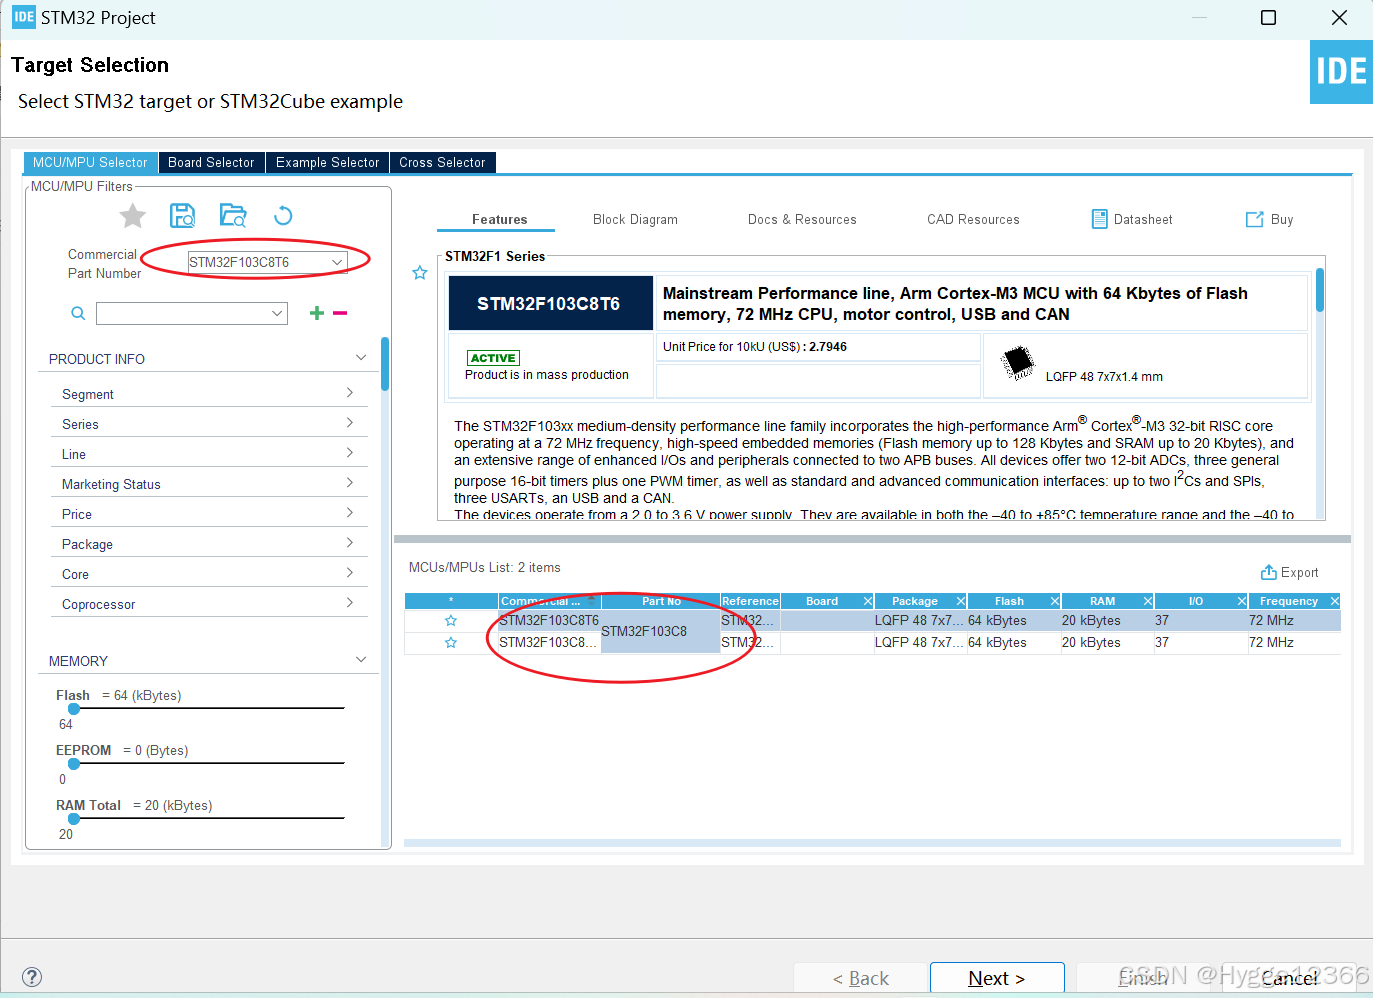Remove search field pink minus

click(340, 313)
